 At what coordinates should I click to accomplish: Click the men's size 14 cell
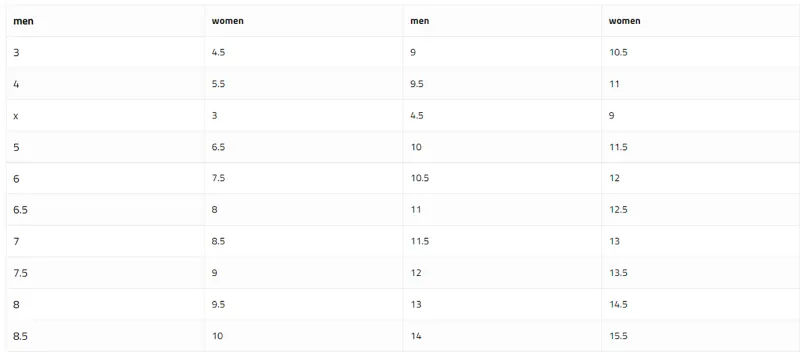click(x=502, y=336)
